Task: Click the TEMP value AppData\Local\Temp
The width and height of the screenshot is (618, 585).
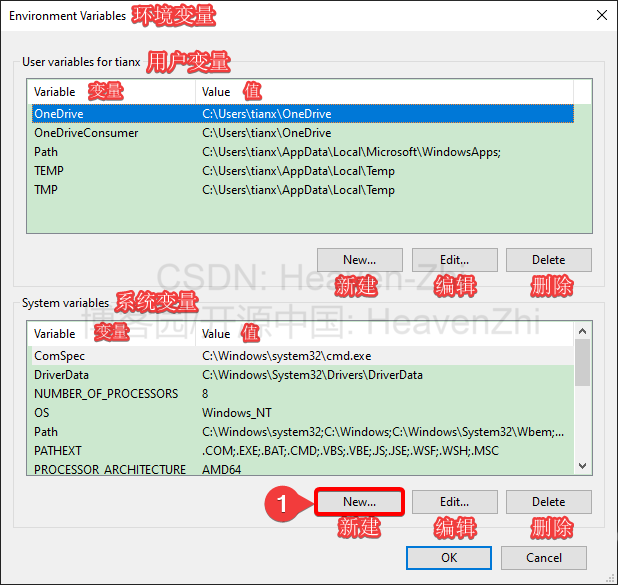Action: coord(298,171)
